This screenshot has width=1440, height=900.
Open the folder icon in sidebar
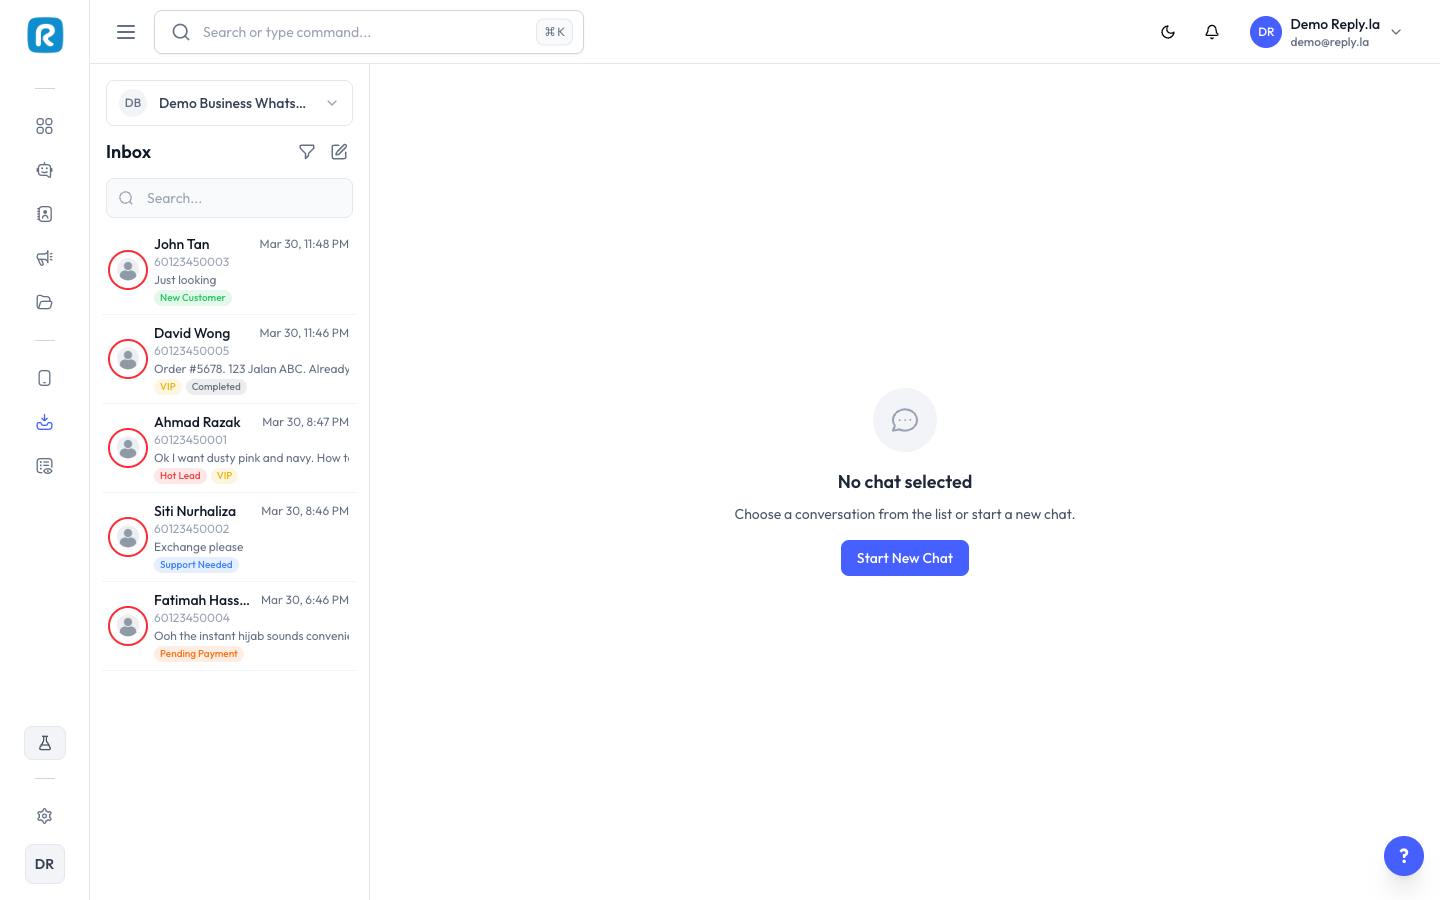(x=44, y=302)
